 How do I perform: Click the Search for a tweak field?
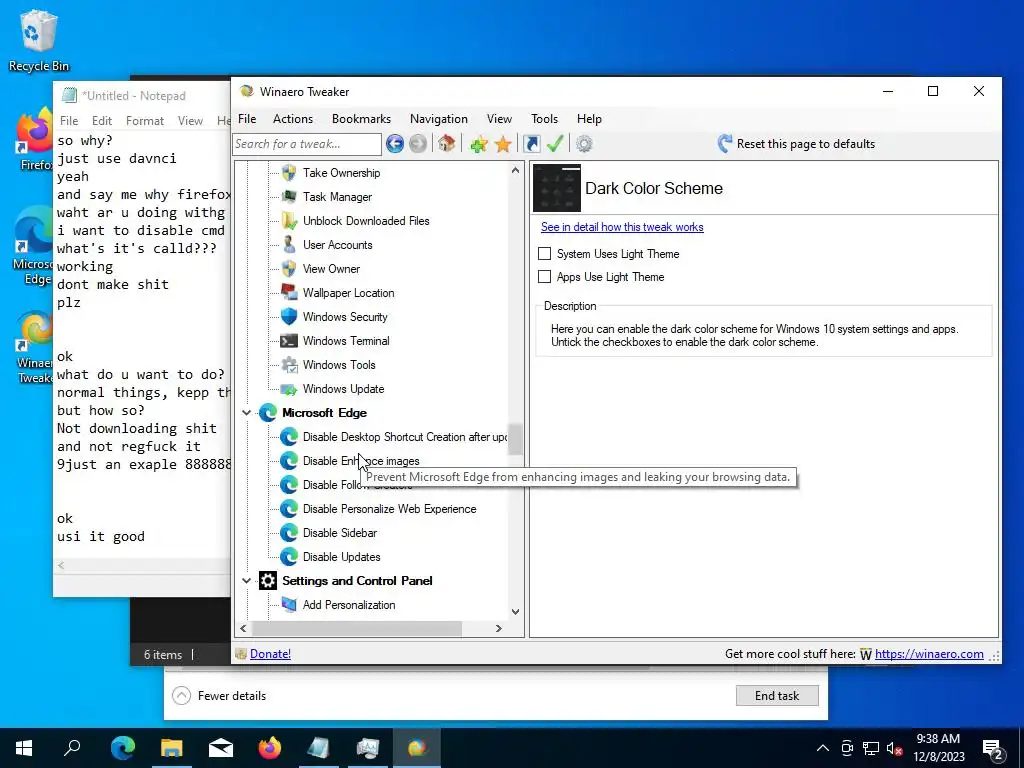(307, 144)
